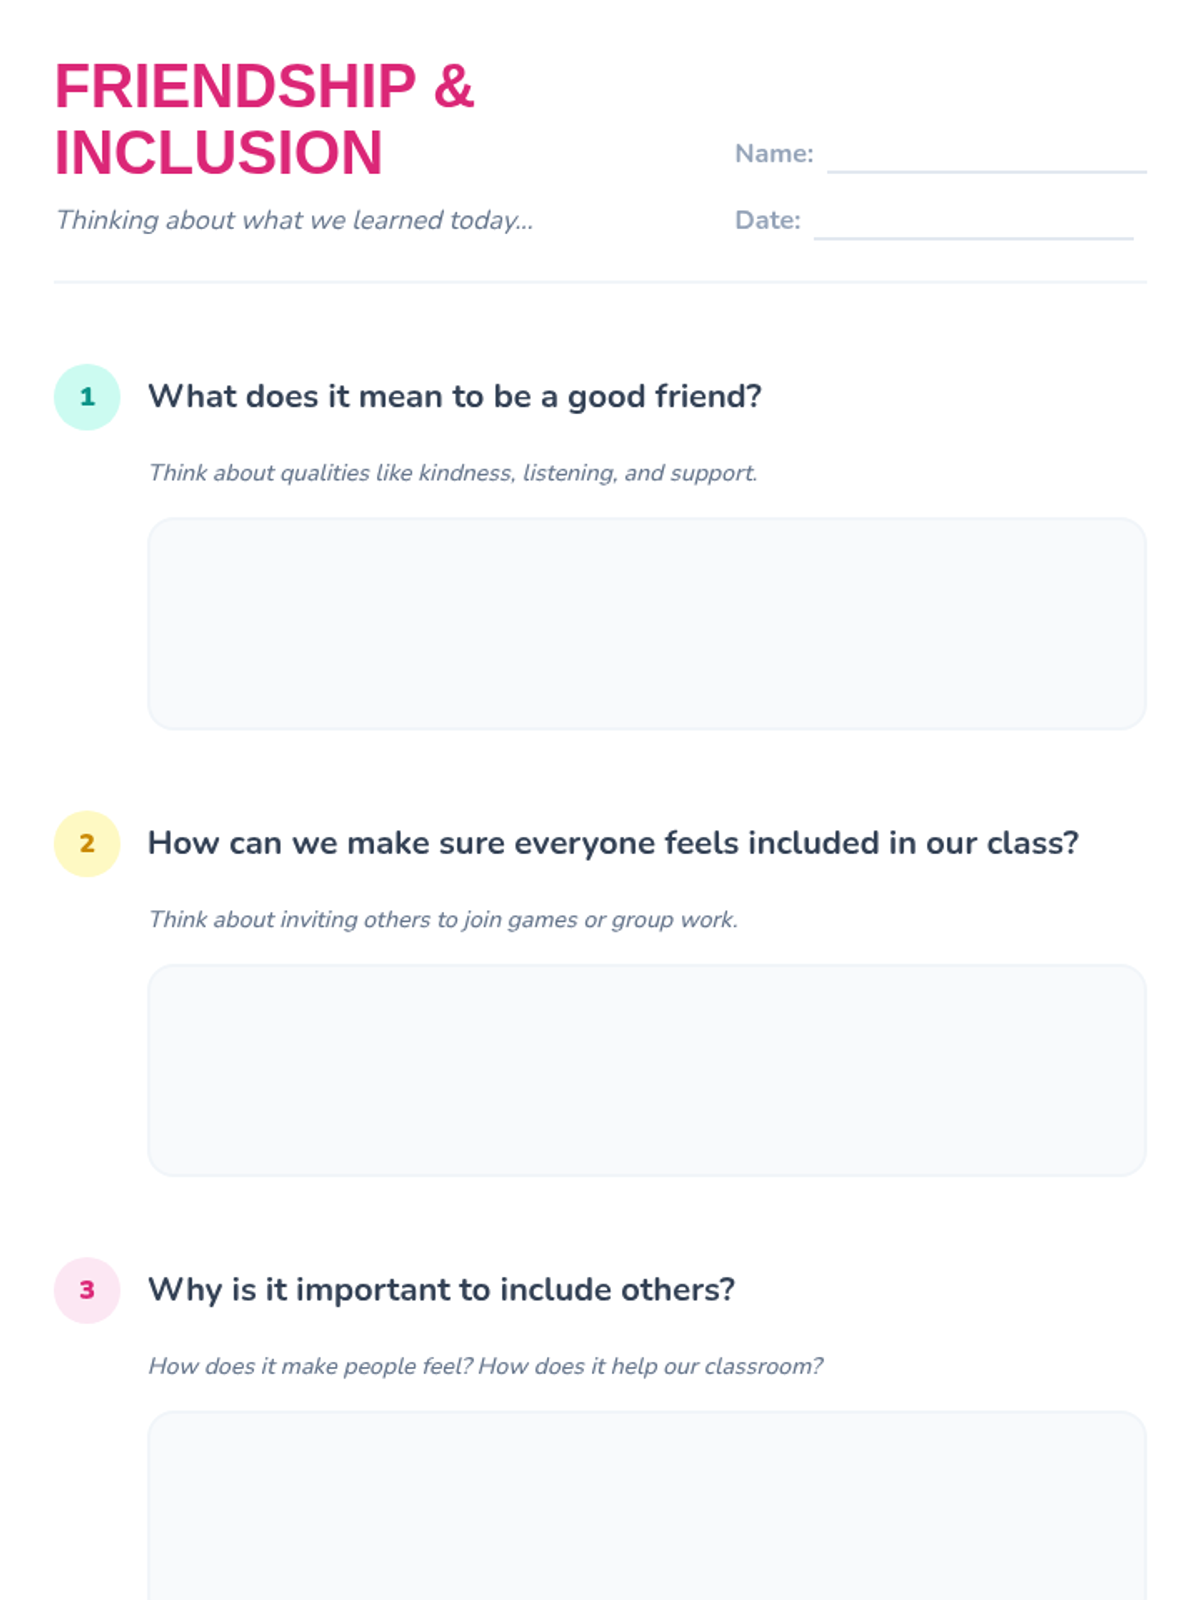Click the answer box for question 3

(x=646, y=1505)
